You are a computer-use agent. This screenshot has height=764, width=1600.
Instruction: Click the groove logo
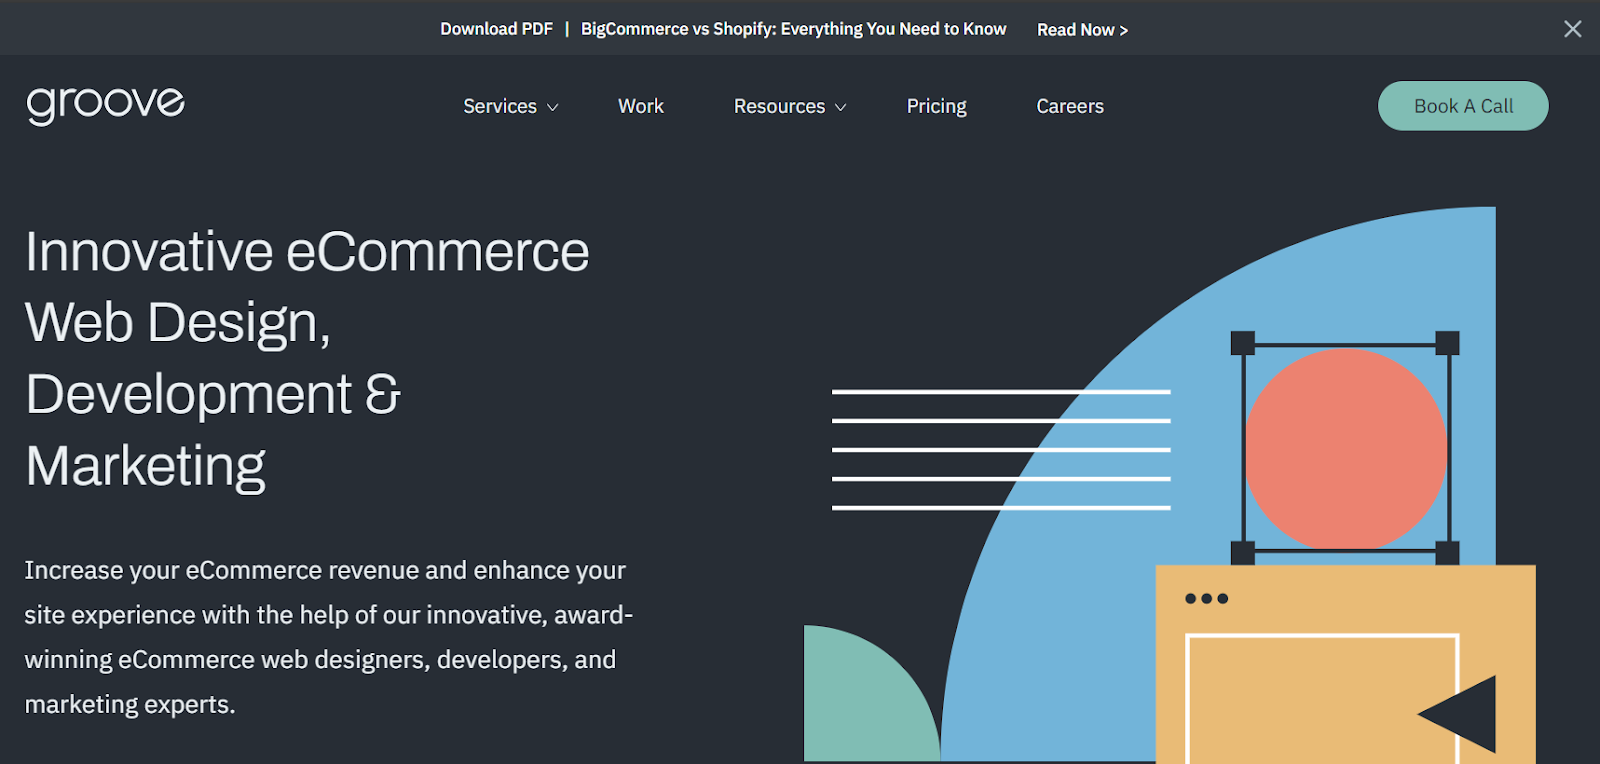[x=105, y=105]
